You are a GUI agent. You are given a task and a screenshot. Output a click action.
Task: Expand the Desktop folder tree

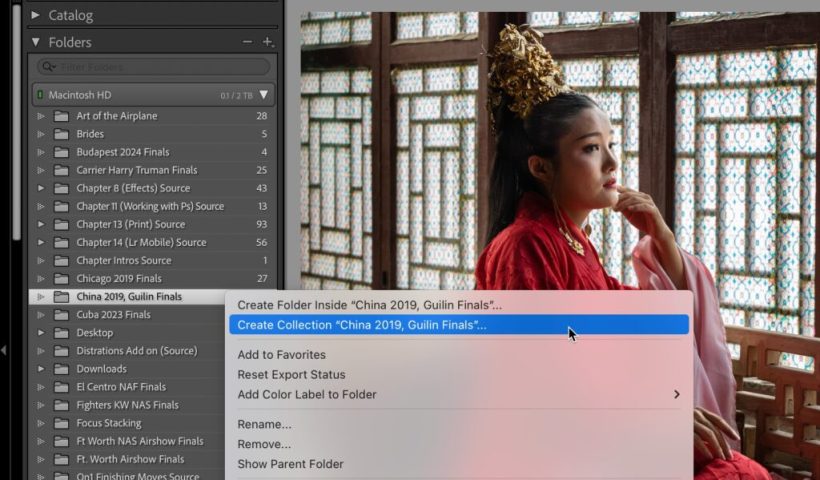coord(41,333)
